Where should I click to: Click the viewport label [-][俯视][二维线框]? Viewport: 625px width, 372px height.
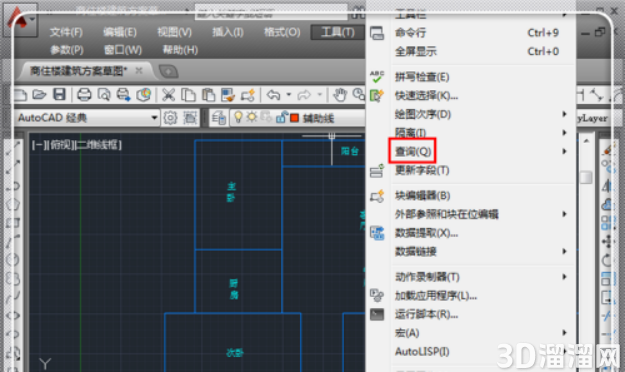point(77,144)
